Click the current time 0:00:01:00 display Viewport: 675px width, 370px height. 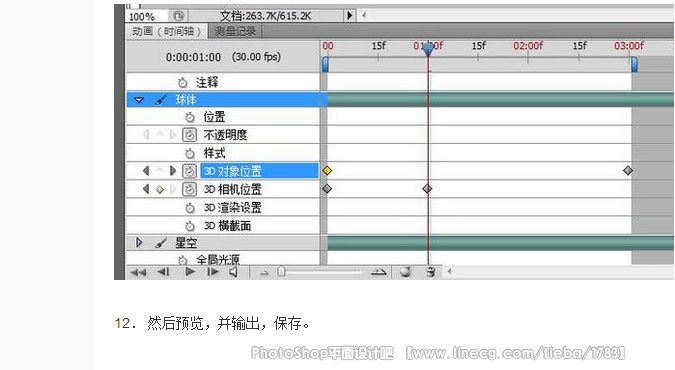point(193,57)
